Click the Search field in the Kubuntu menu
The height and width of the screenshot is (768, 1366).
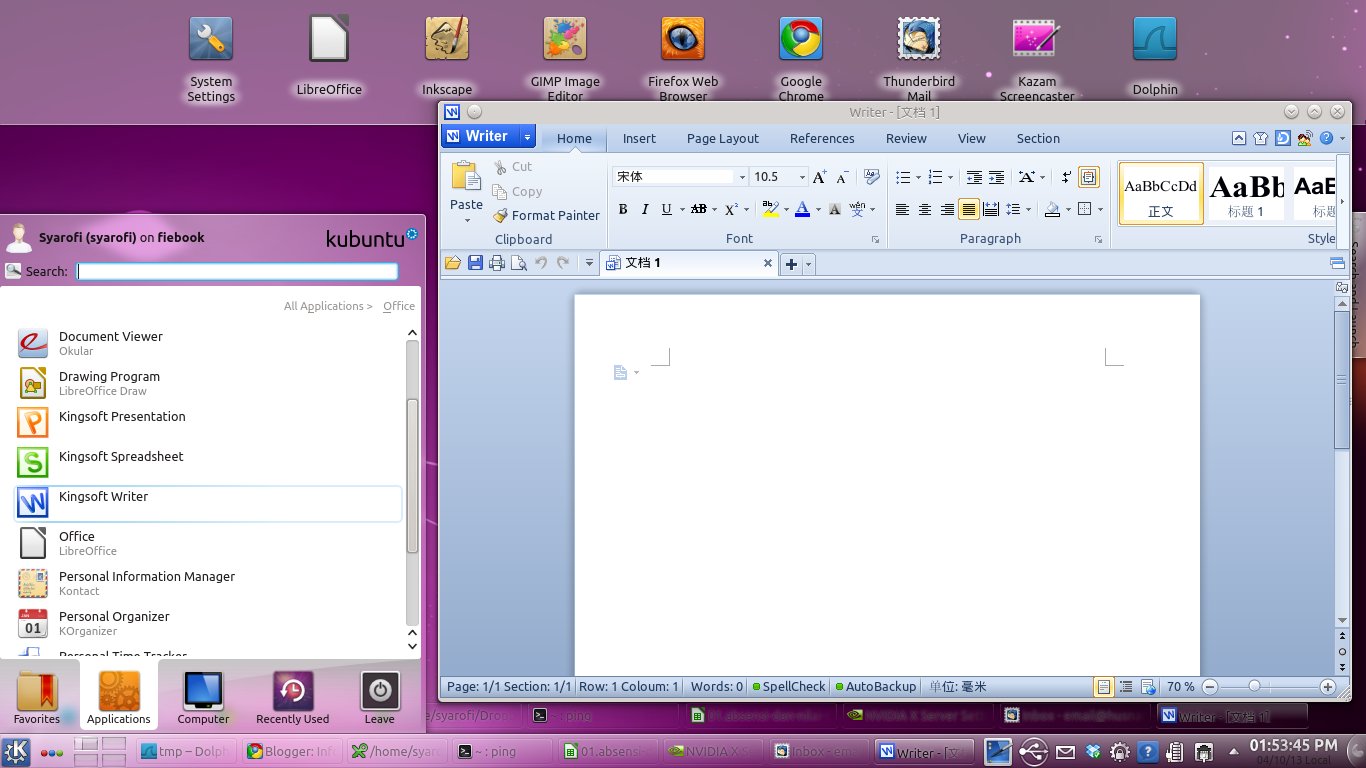237,270
